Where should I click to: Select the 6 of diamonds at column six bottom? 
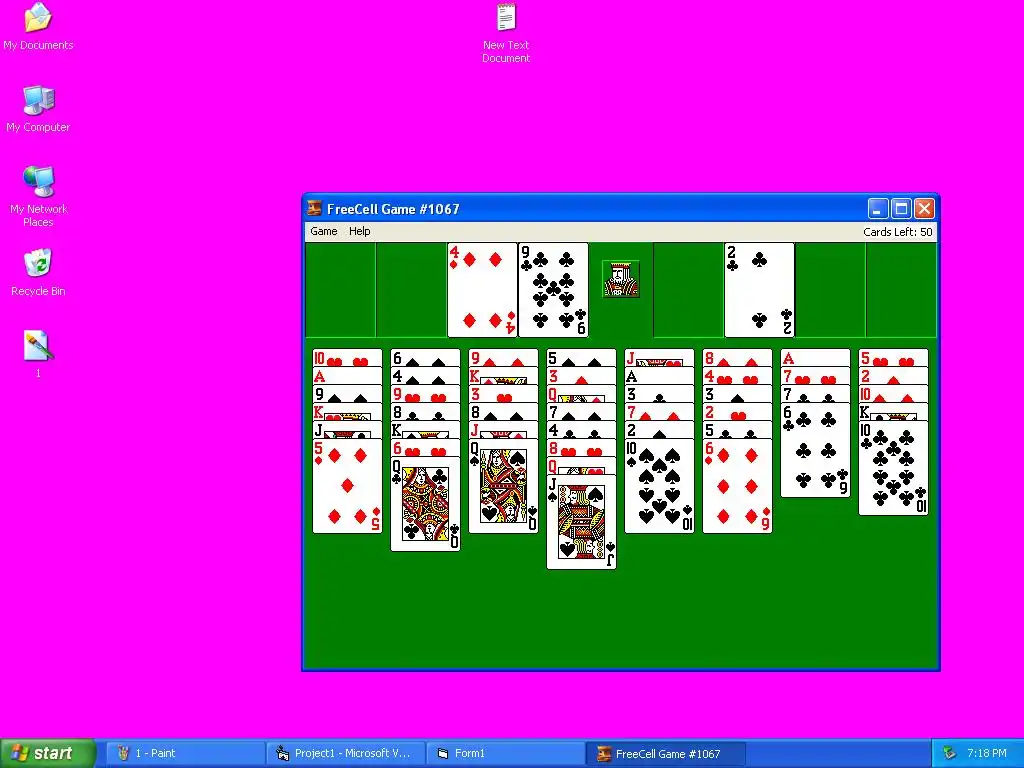737,486
